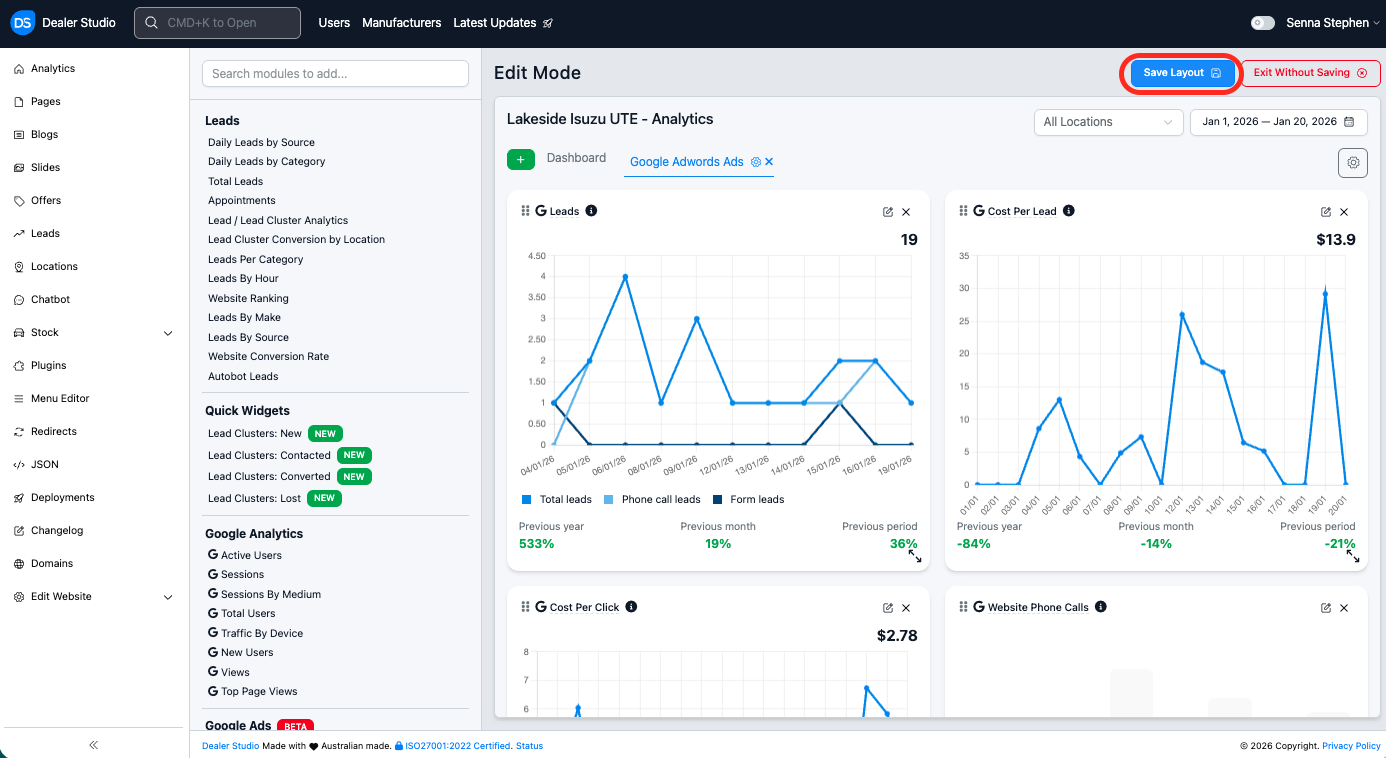Open gear settings on Google Adwords Ads tab
Image resolution: width=1386 pixels, height=758 pixels.
[x=756, y=162]
